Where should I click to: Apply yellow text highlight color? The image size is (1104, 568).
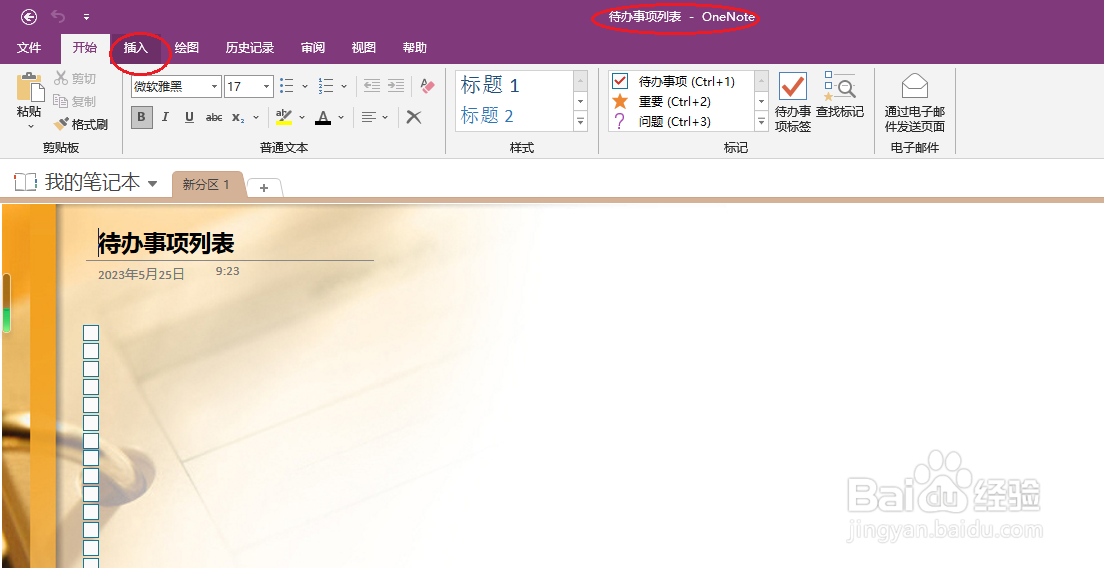[x=284, y=117]
